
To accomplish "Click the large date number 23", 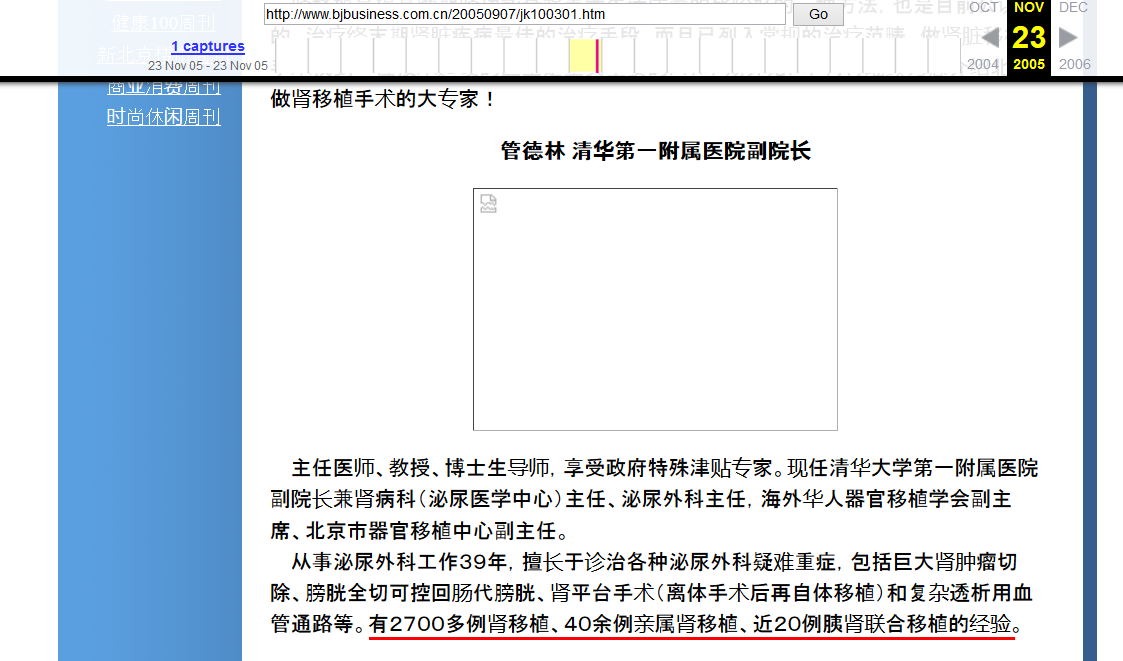I will pos(1028,38).
